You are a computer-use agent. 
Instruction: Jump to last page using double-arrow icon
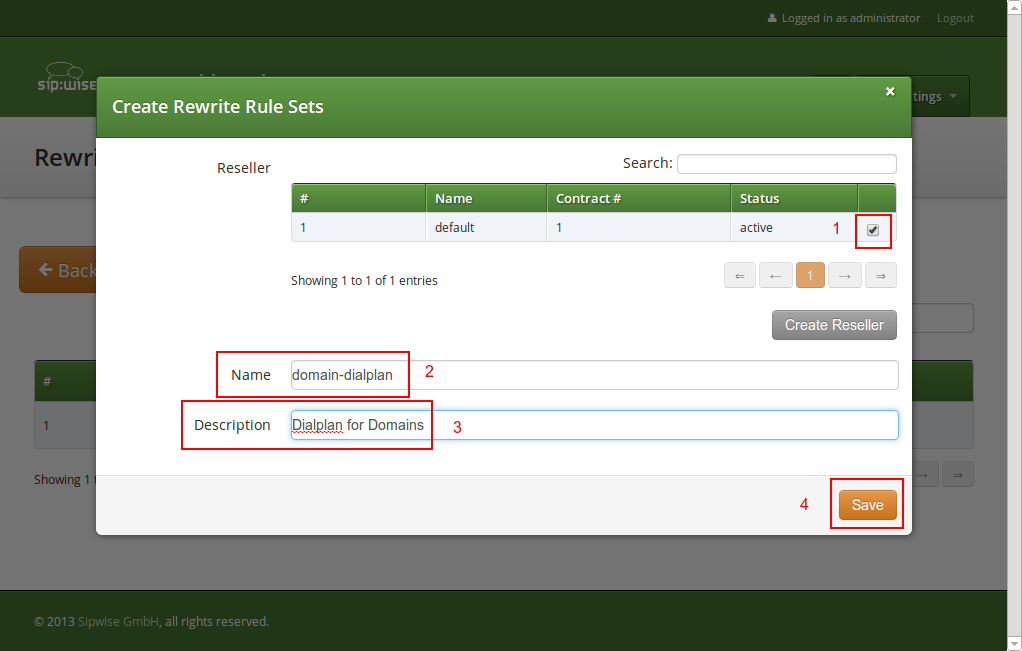point(880,275)
